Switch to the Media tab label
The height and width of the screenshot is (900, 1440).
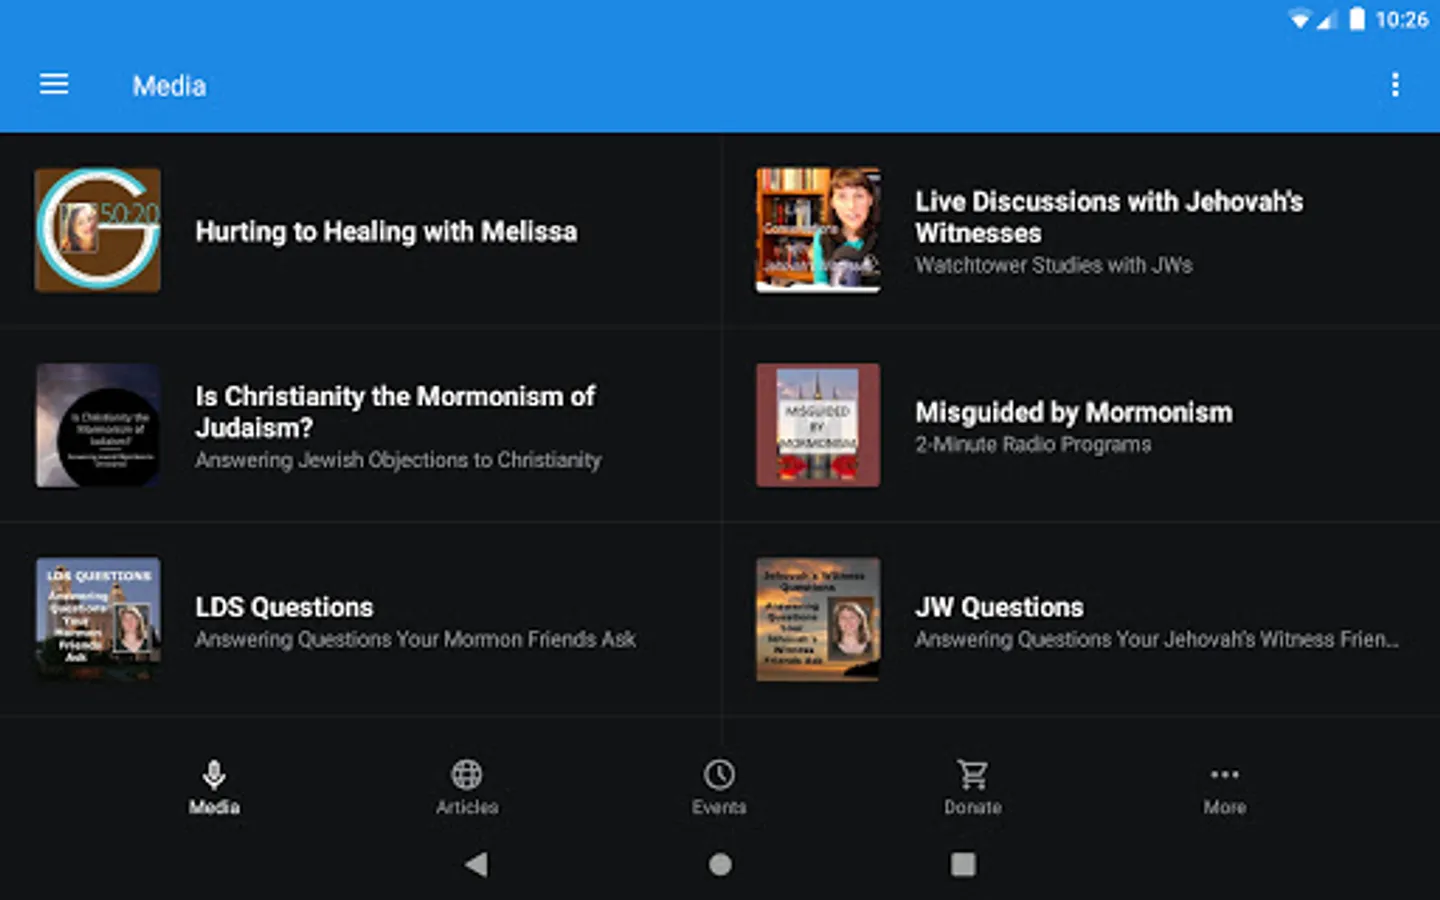coord(214,807)
